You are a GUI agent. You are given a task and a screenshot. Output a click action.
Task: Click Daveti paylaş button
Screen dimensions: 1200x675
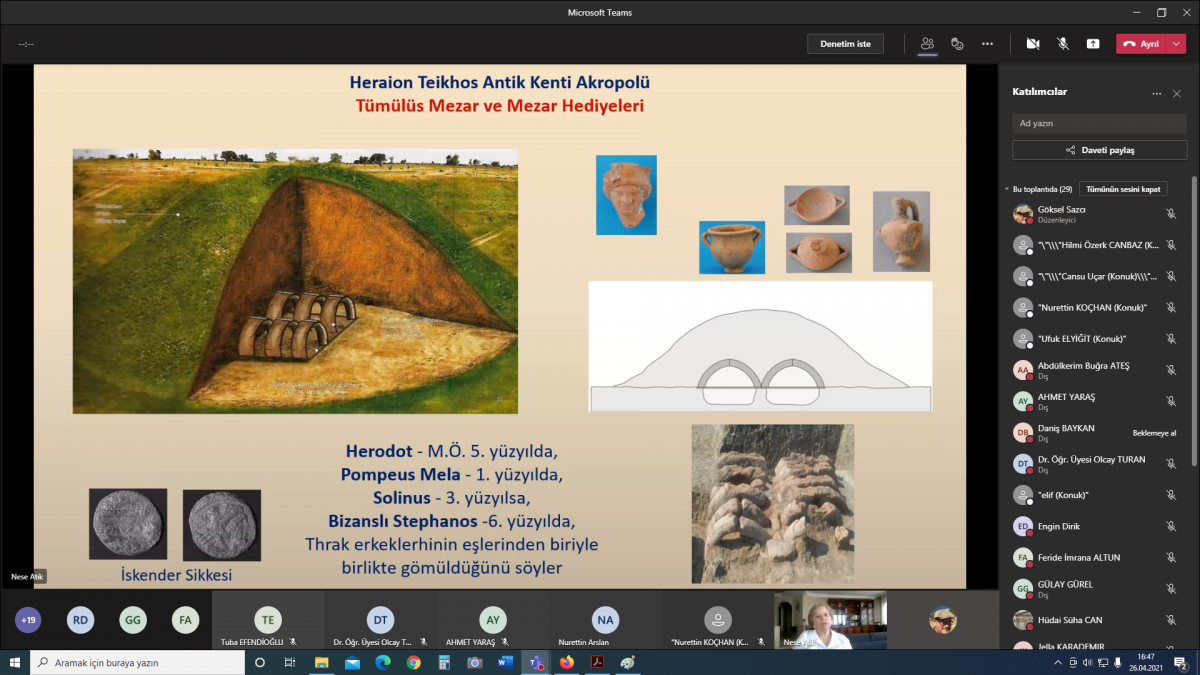[x=1099, y=150]
